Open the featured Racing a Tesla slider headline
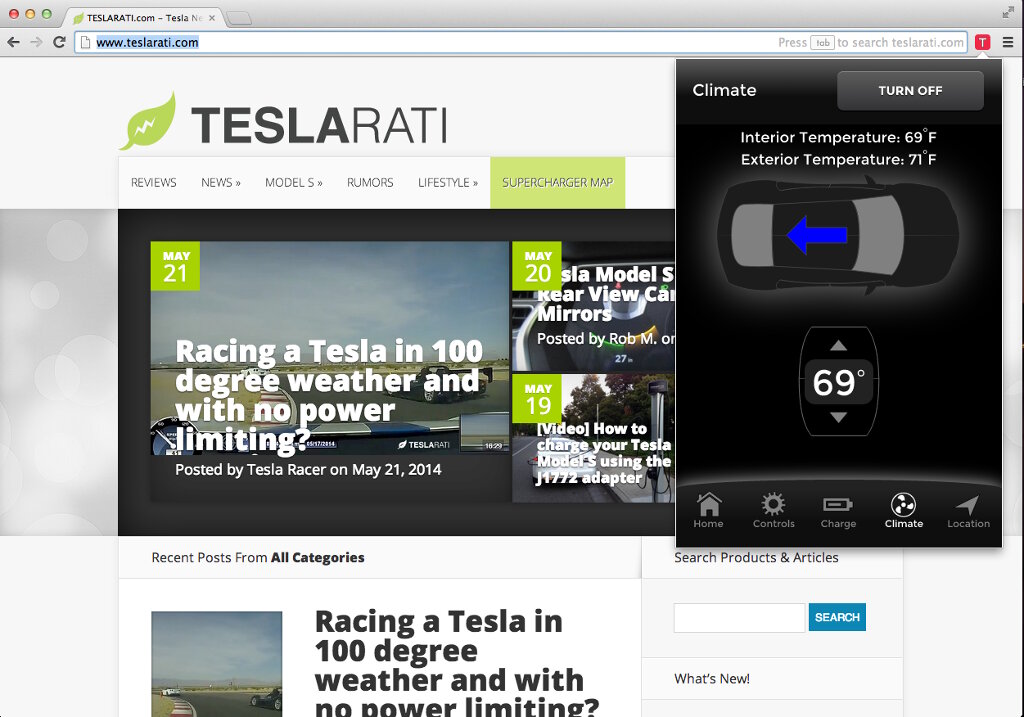 click(x=329, y=396)
